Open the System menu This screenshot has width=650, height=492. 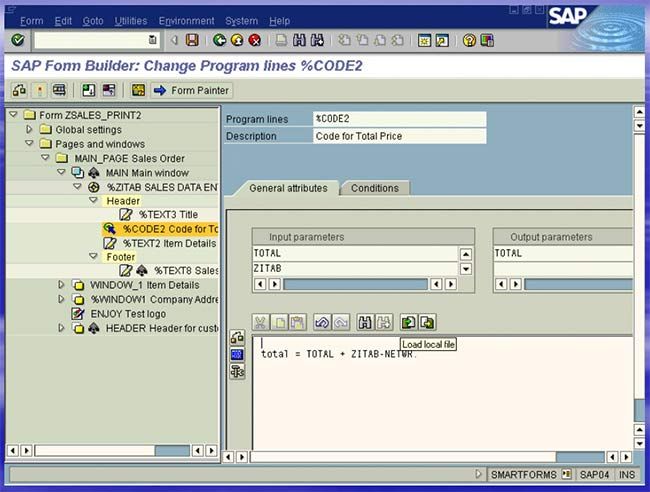pyautogui.click(x=241, y=21)
